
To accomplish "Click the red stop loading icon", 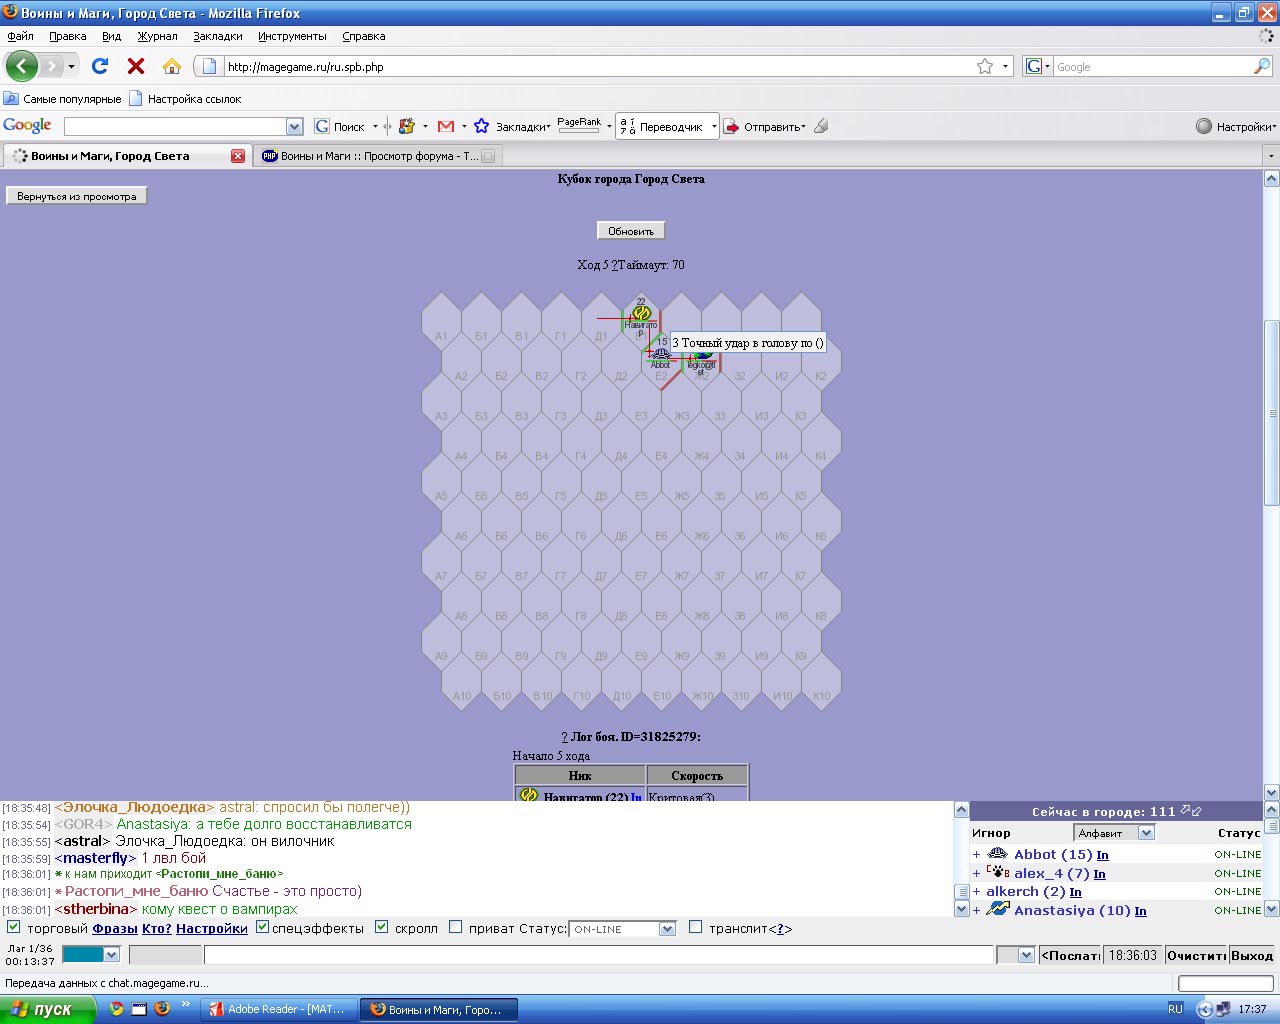I will pos(136,66).
